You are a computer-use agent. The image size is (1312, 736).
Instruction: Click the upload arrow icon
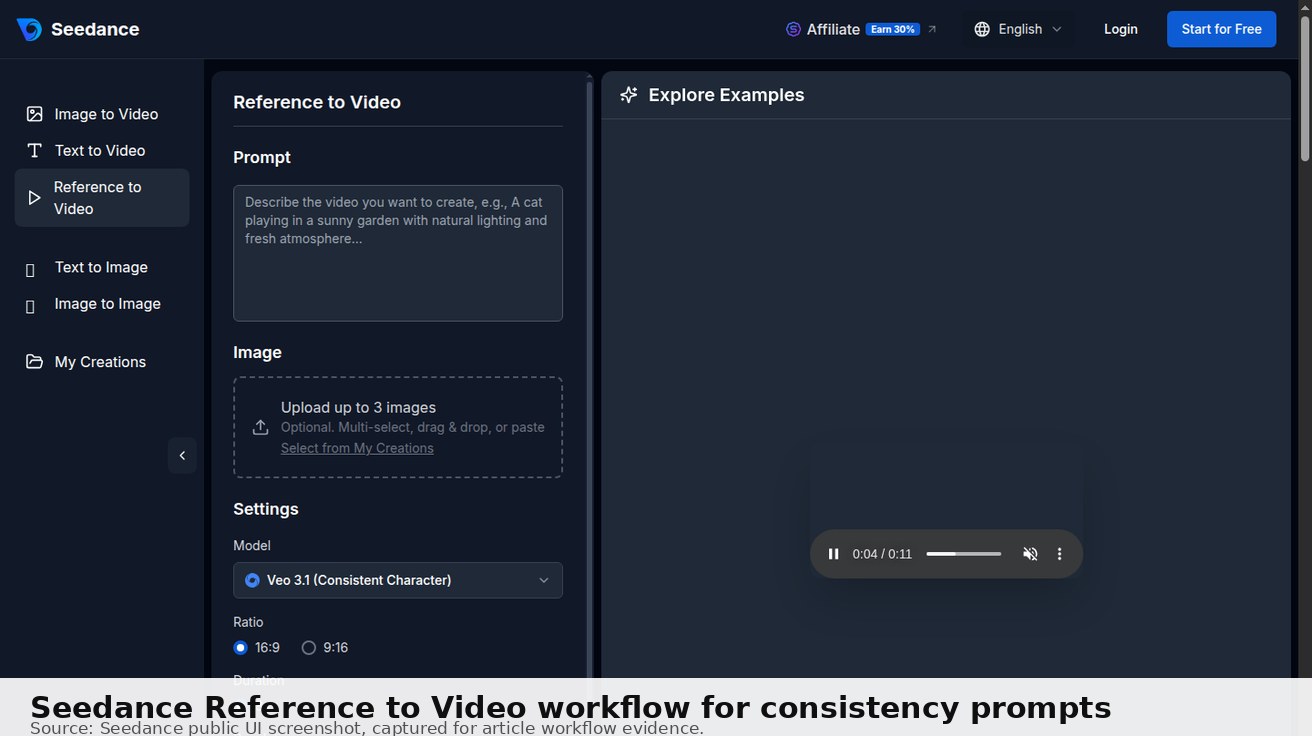tap(260, 427)
